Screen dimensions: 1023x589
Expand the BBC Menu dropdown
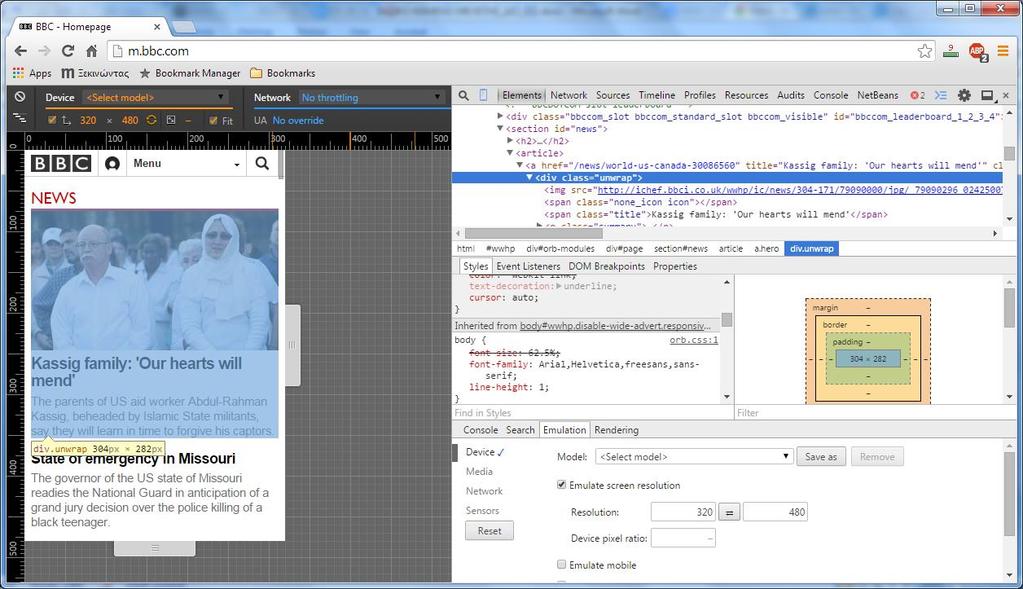pyautogui.click(x=186, y=163)
